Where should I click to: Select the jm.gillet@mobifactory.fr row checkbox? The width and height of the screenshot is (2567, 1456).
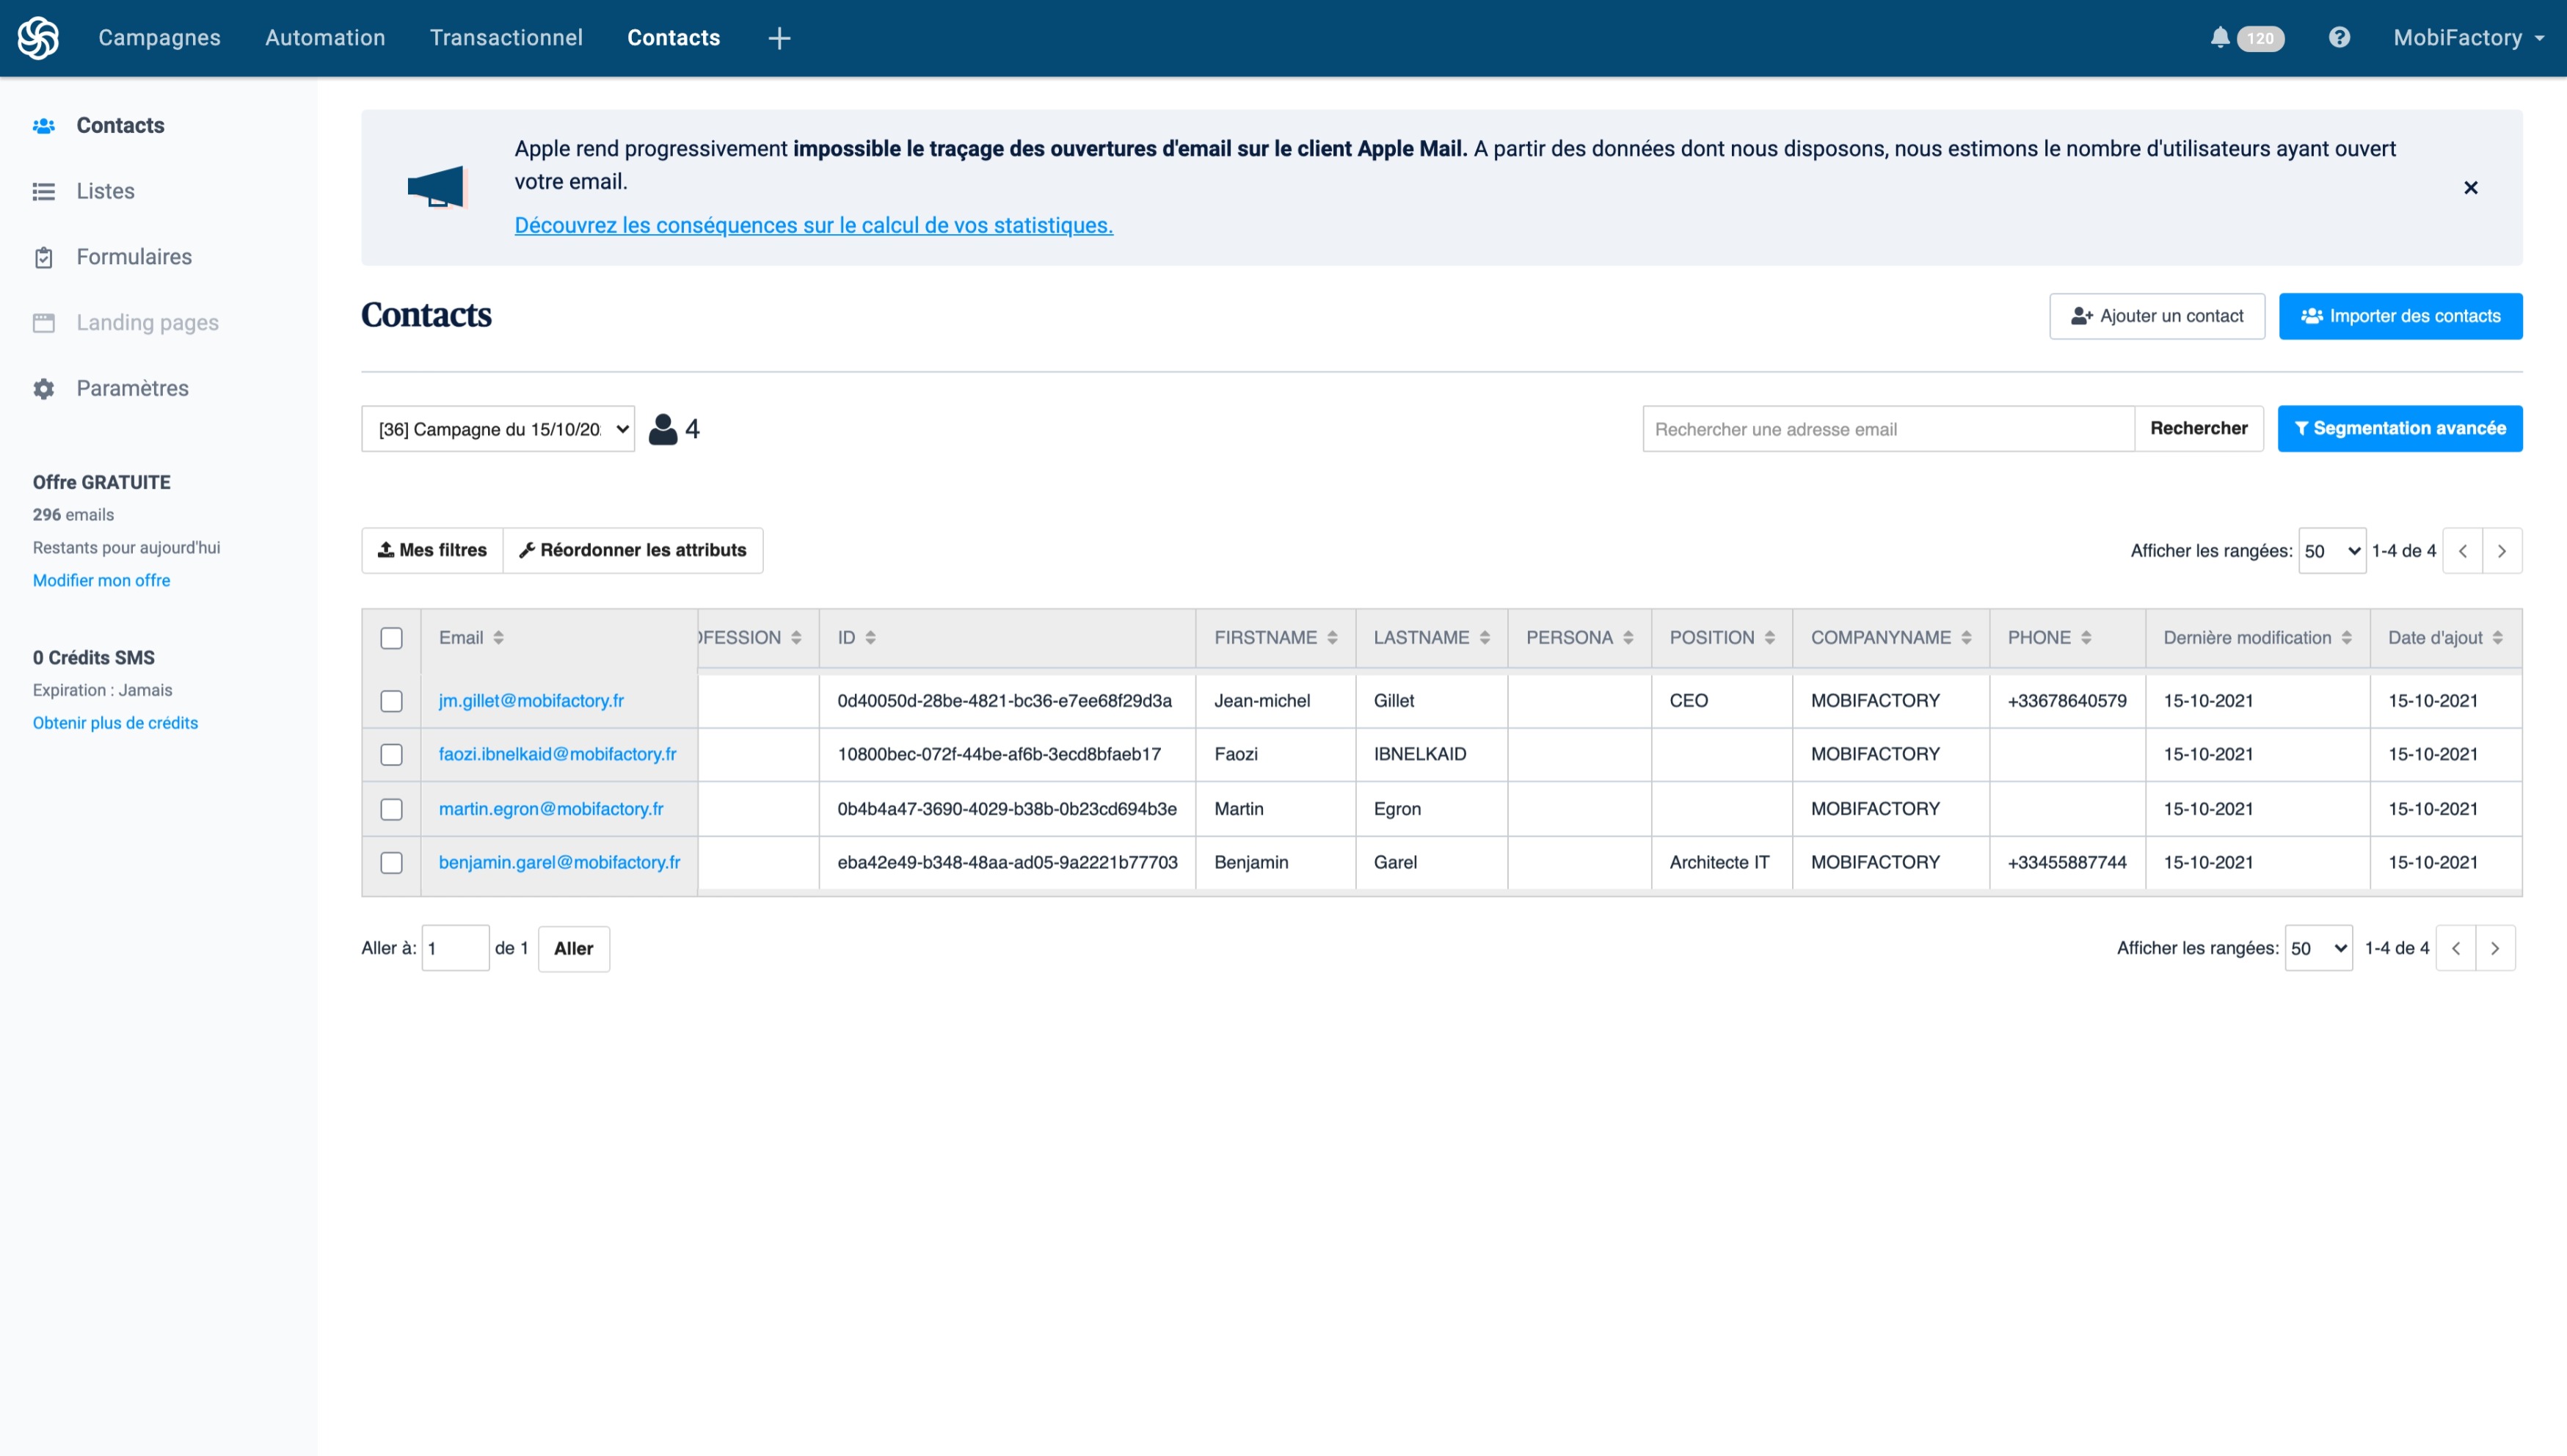(391, 701)
